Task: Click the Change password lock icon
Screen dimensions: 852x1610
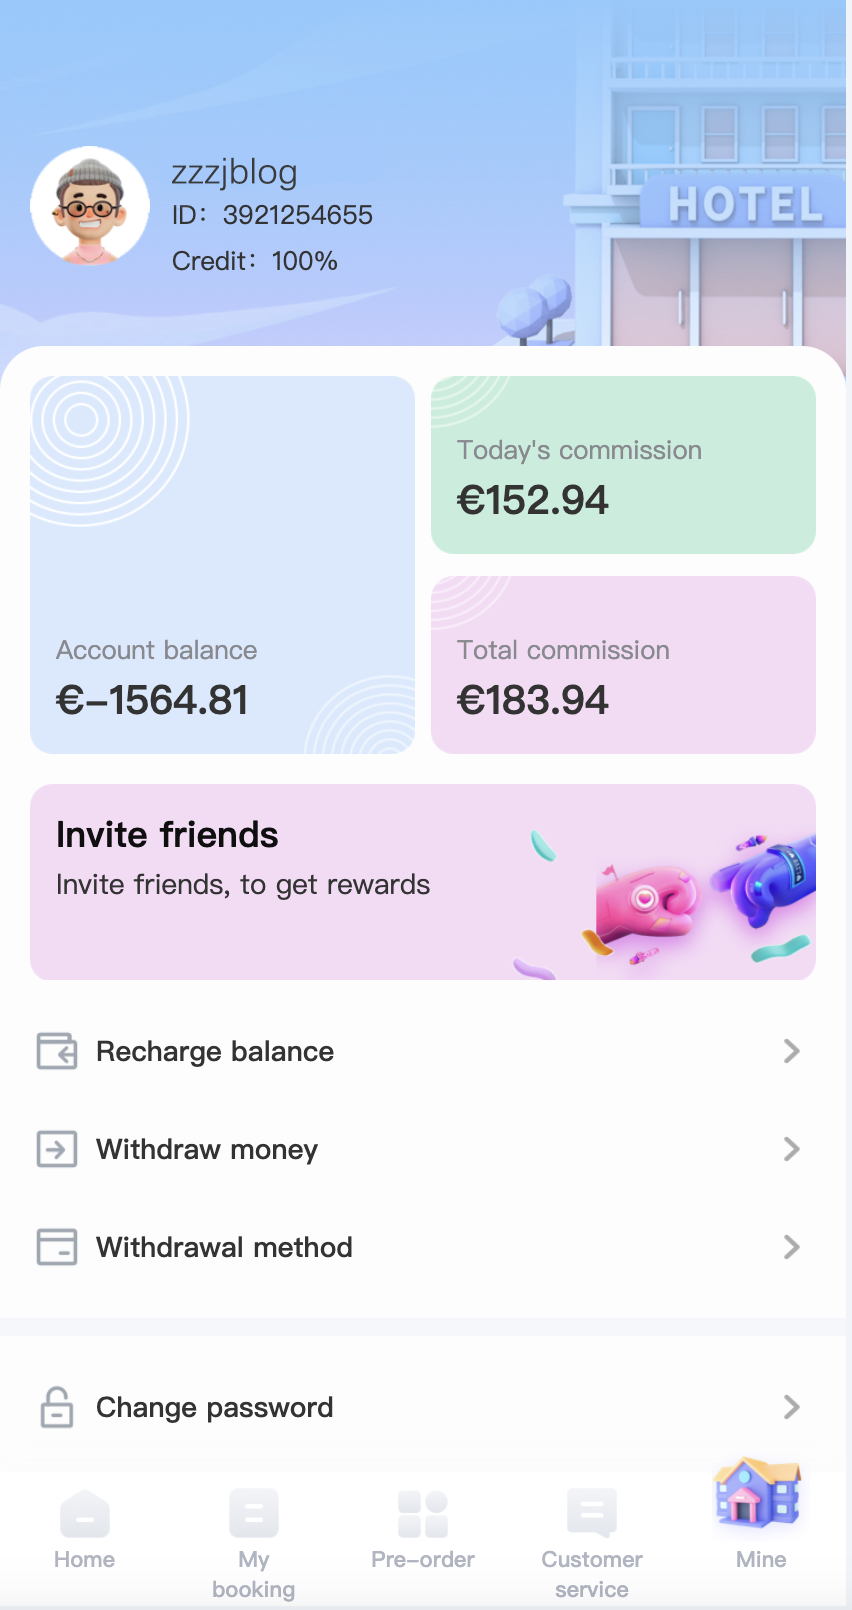Action: pyautogui.click(x=57, y=1407)
